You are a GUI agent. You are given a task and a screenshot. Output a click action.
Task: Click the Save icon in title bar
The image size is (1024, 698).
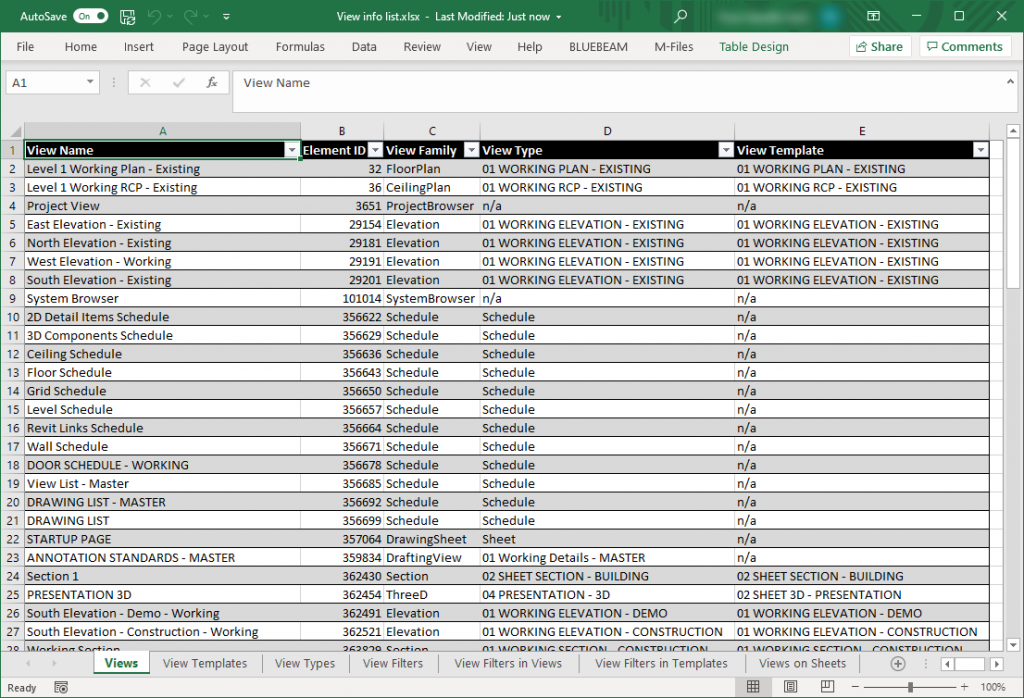click(x=127, y=16)
